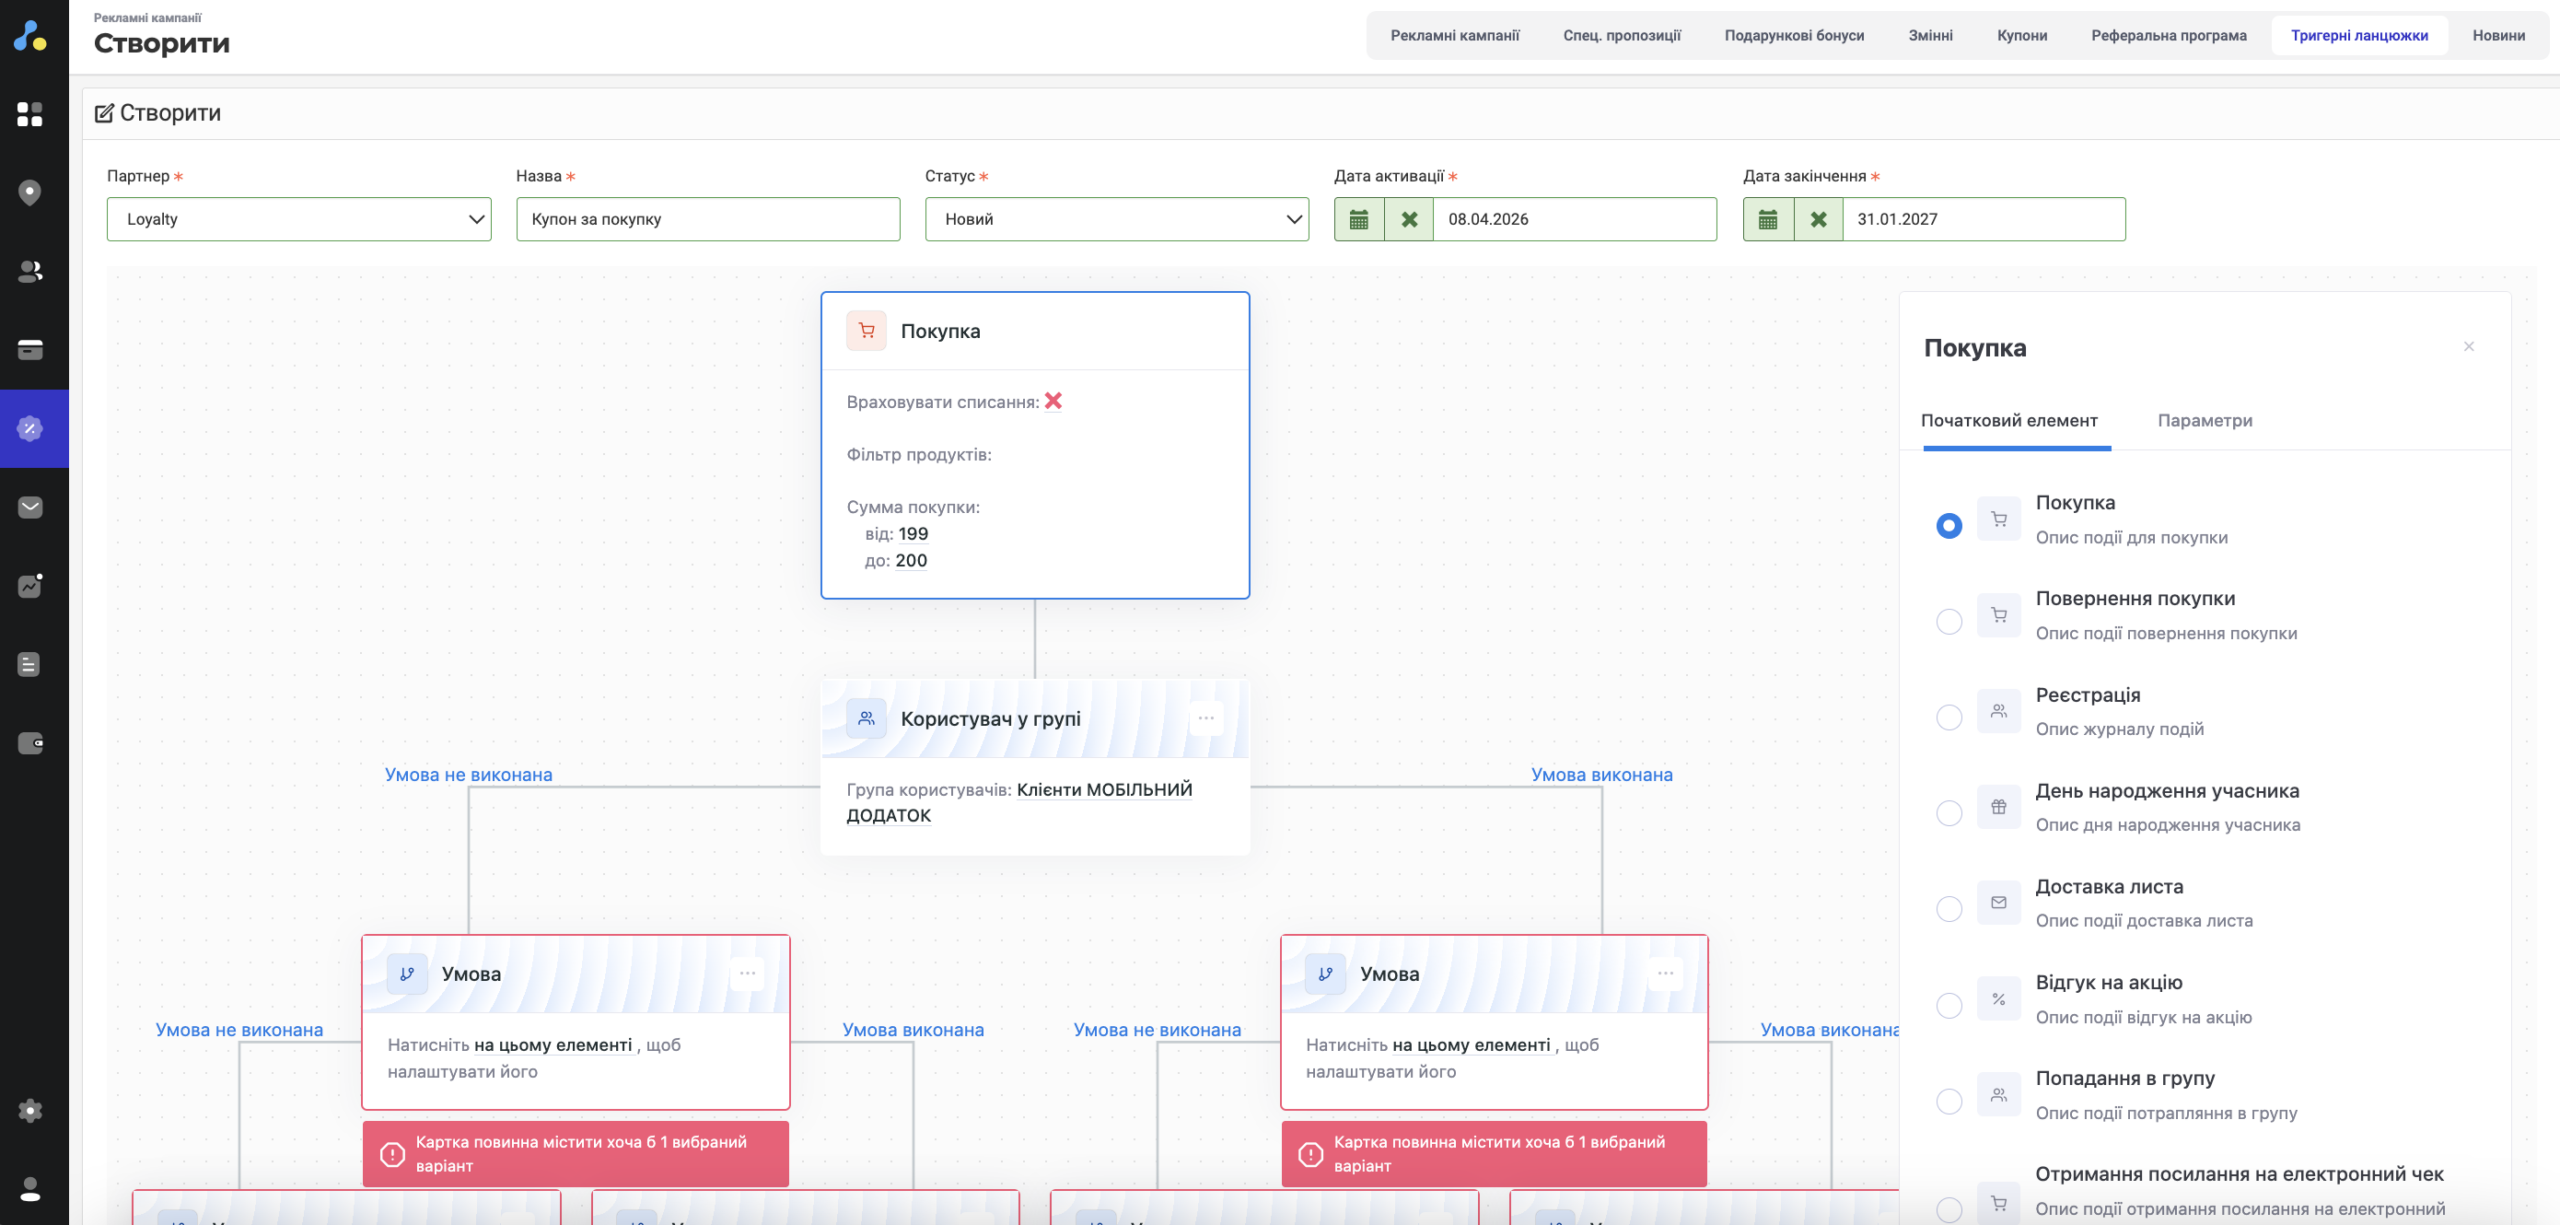Choose День народження учасника radio option
The image size is (2560, 1225).
[1949, 813]
